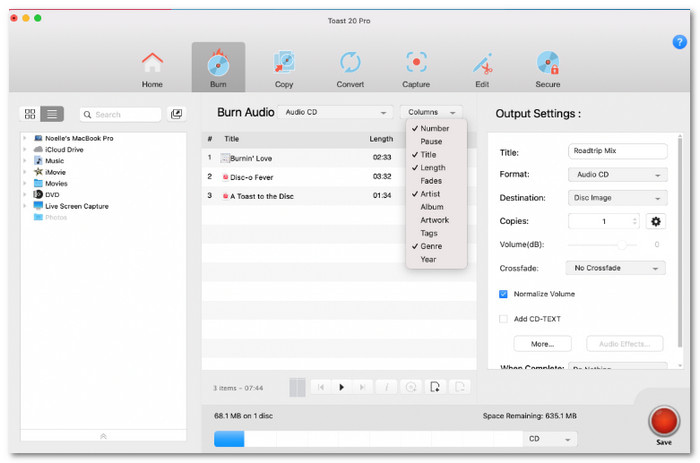Open the Edit tools section

click(482, 69)
